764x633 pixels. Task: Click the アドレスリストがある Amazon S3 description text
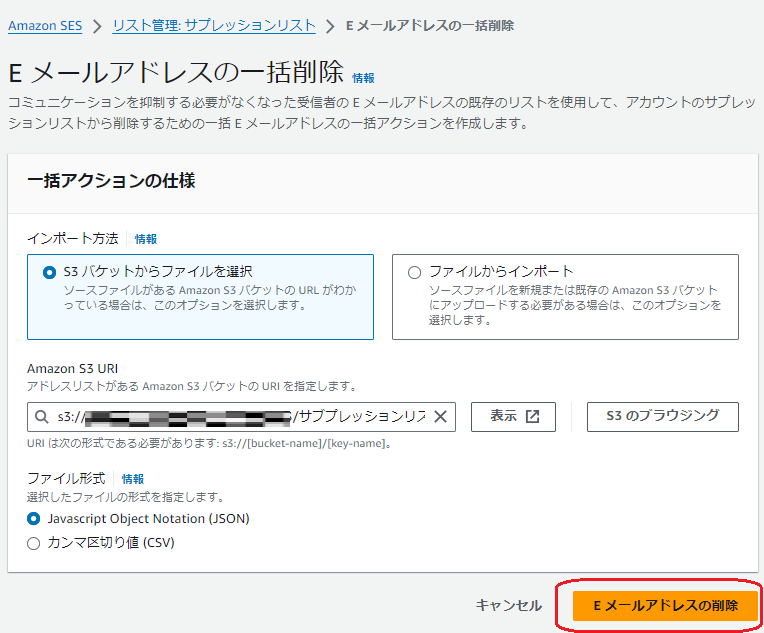pos(192,386)
